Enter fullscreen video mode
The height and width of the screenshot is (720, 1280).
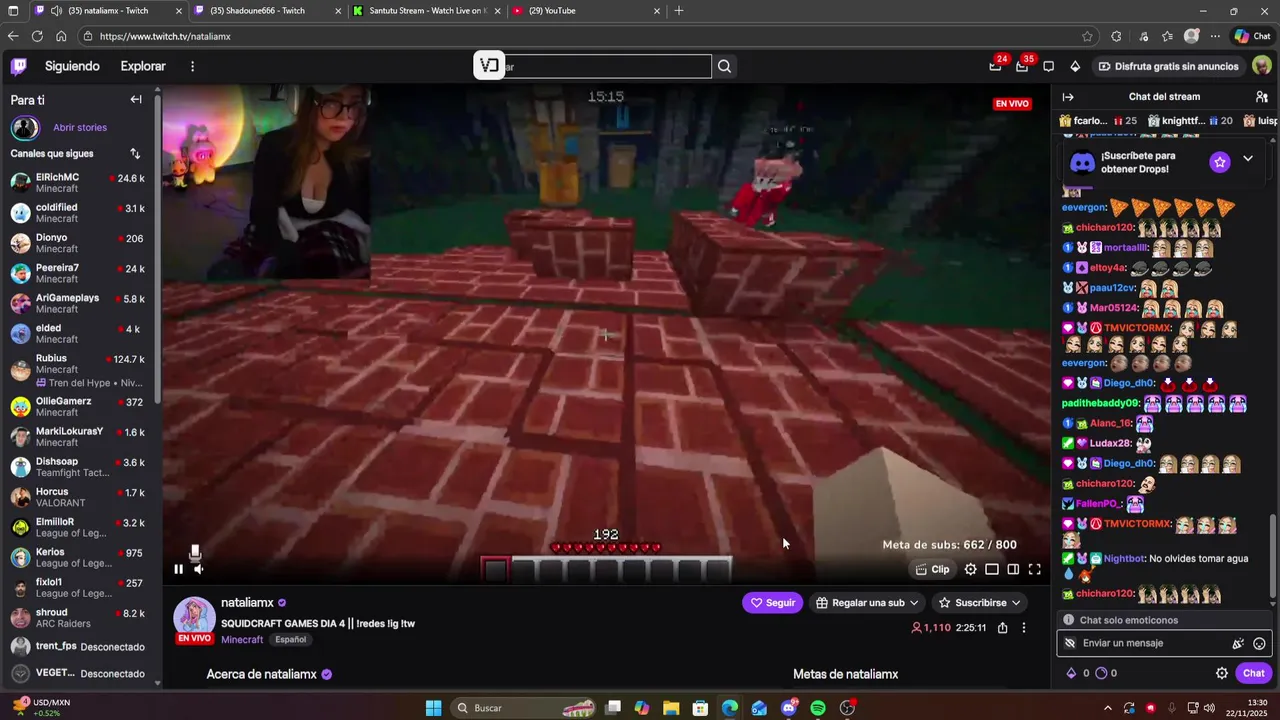pyautogui.click(x=1035, y=569)
